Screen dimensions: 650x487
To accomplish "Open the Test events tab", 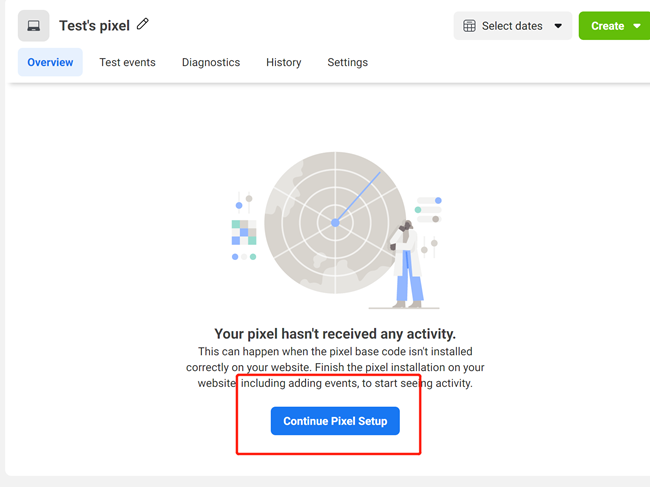I will [x=127, y=62].
